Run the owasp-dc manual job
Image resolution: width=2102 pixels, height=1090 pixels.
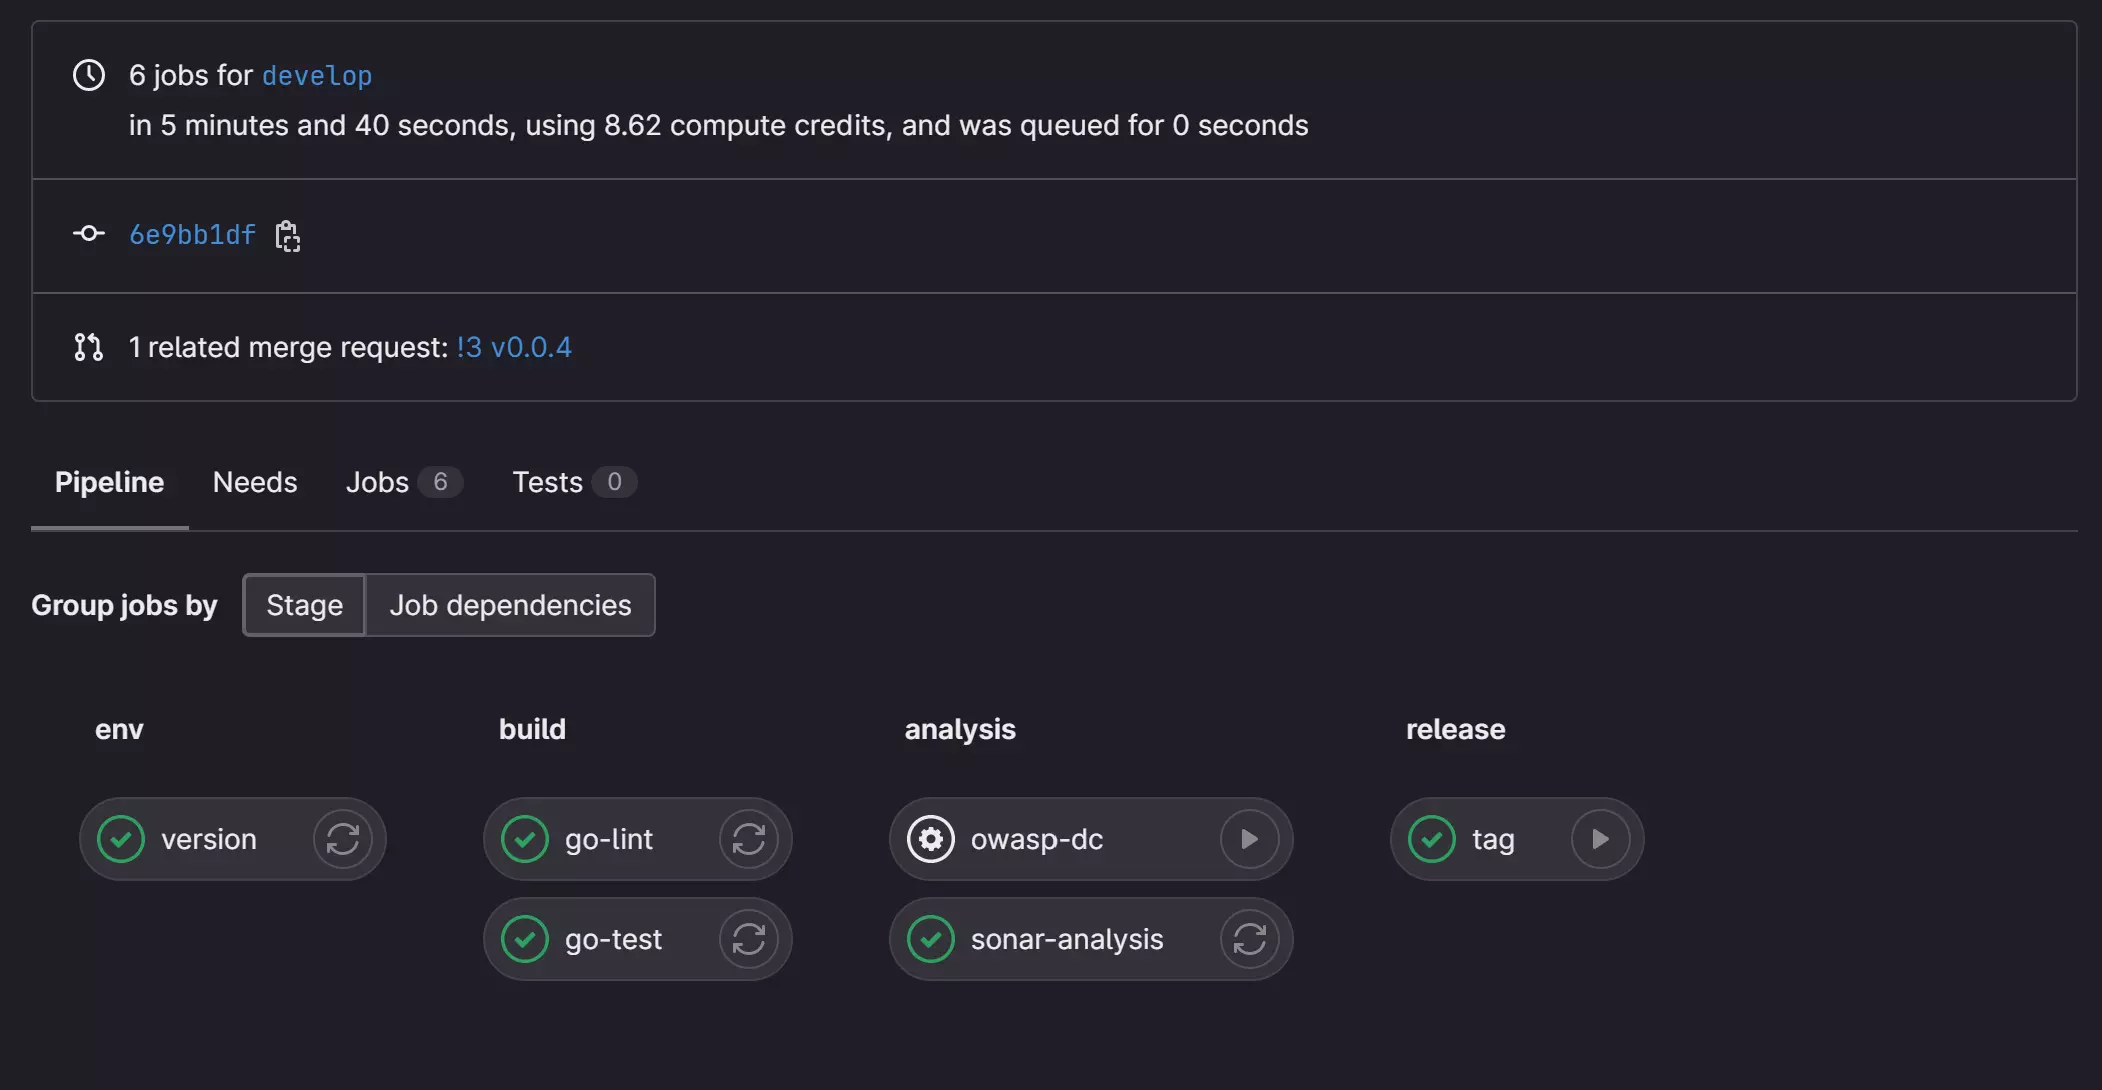point(1250,839)
